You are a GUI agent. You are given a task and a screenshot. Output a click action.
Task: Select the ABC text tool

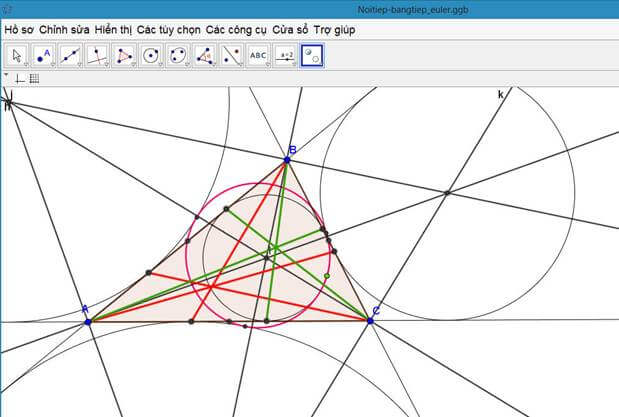pos(258,56)
